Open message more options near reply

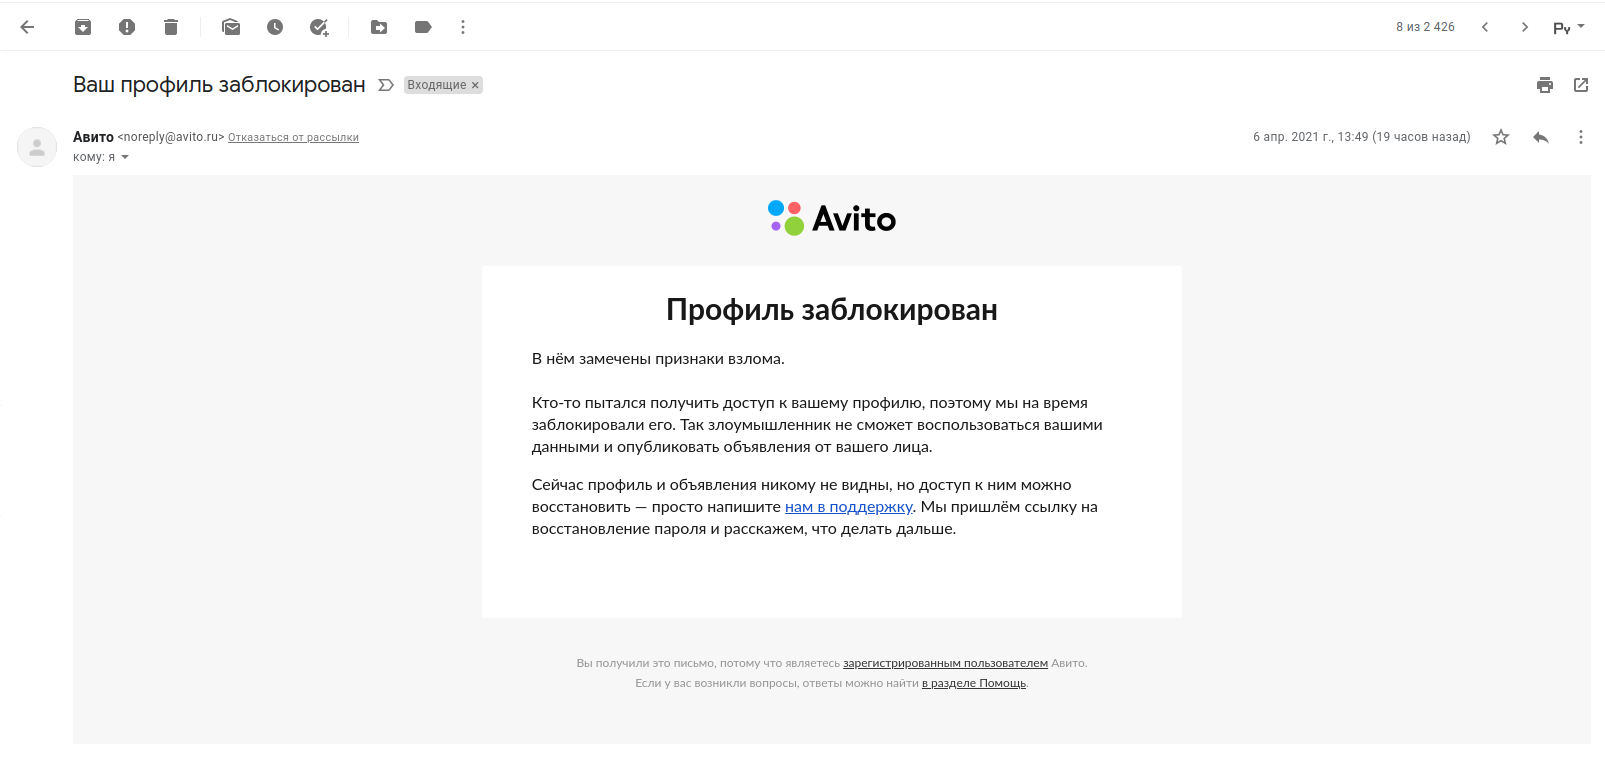click(1581, 137)
